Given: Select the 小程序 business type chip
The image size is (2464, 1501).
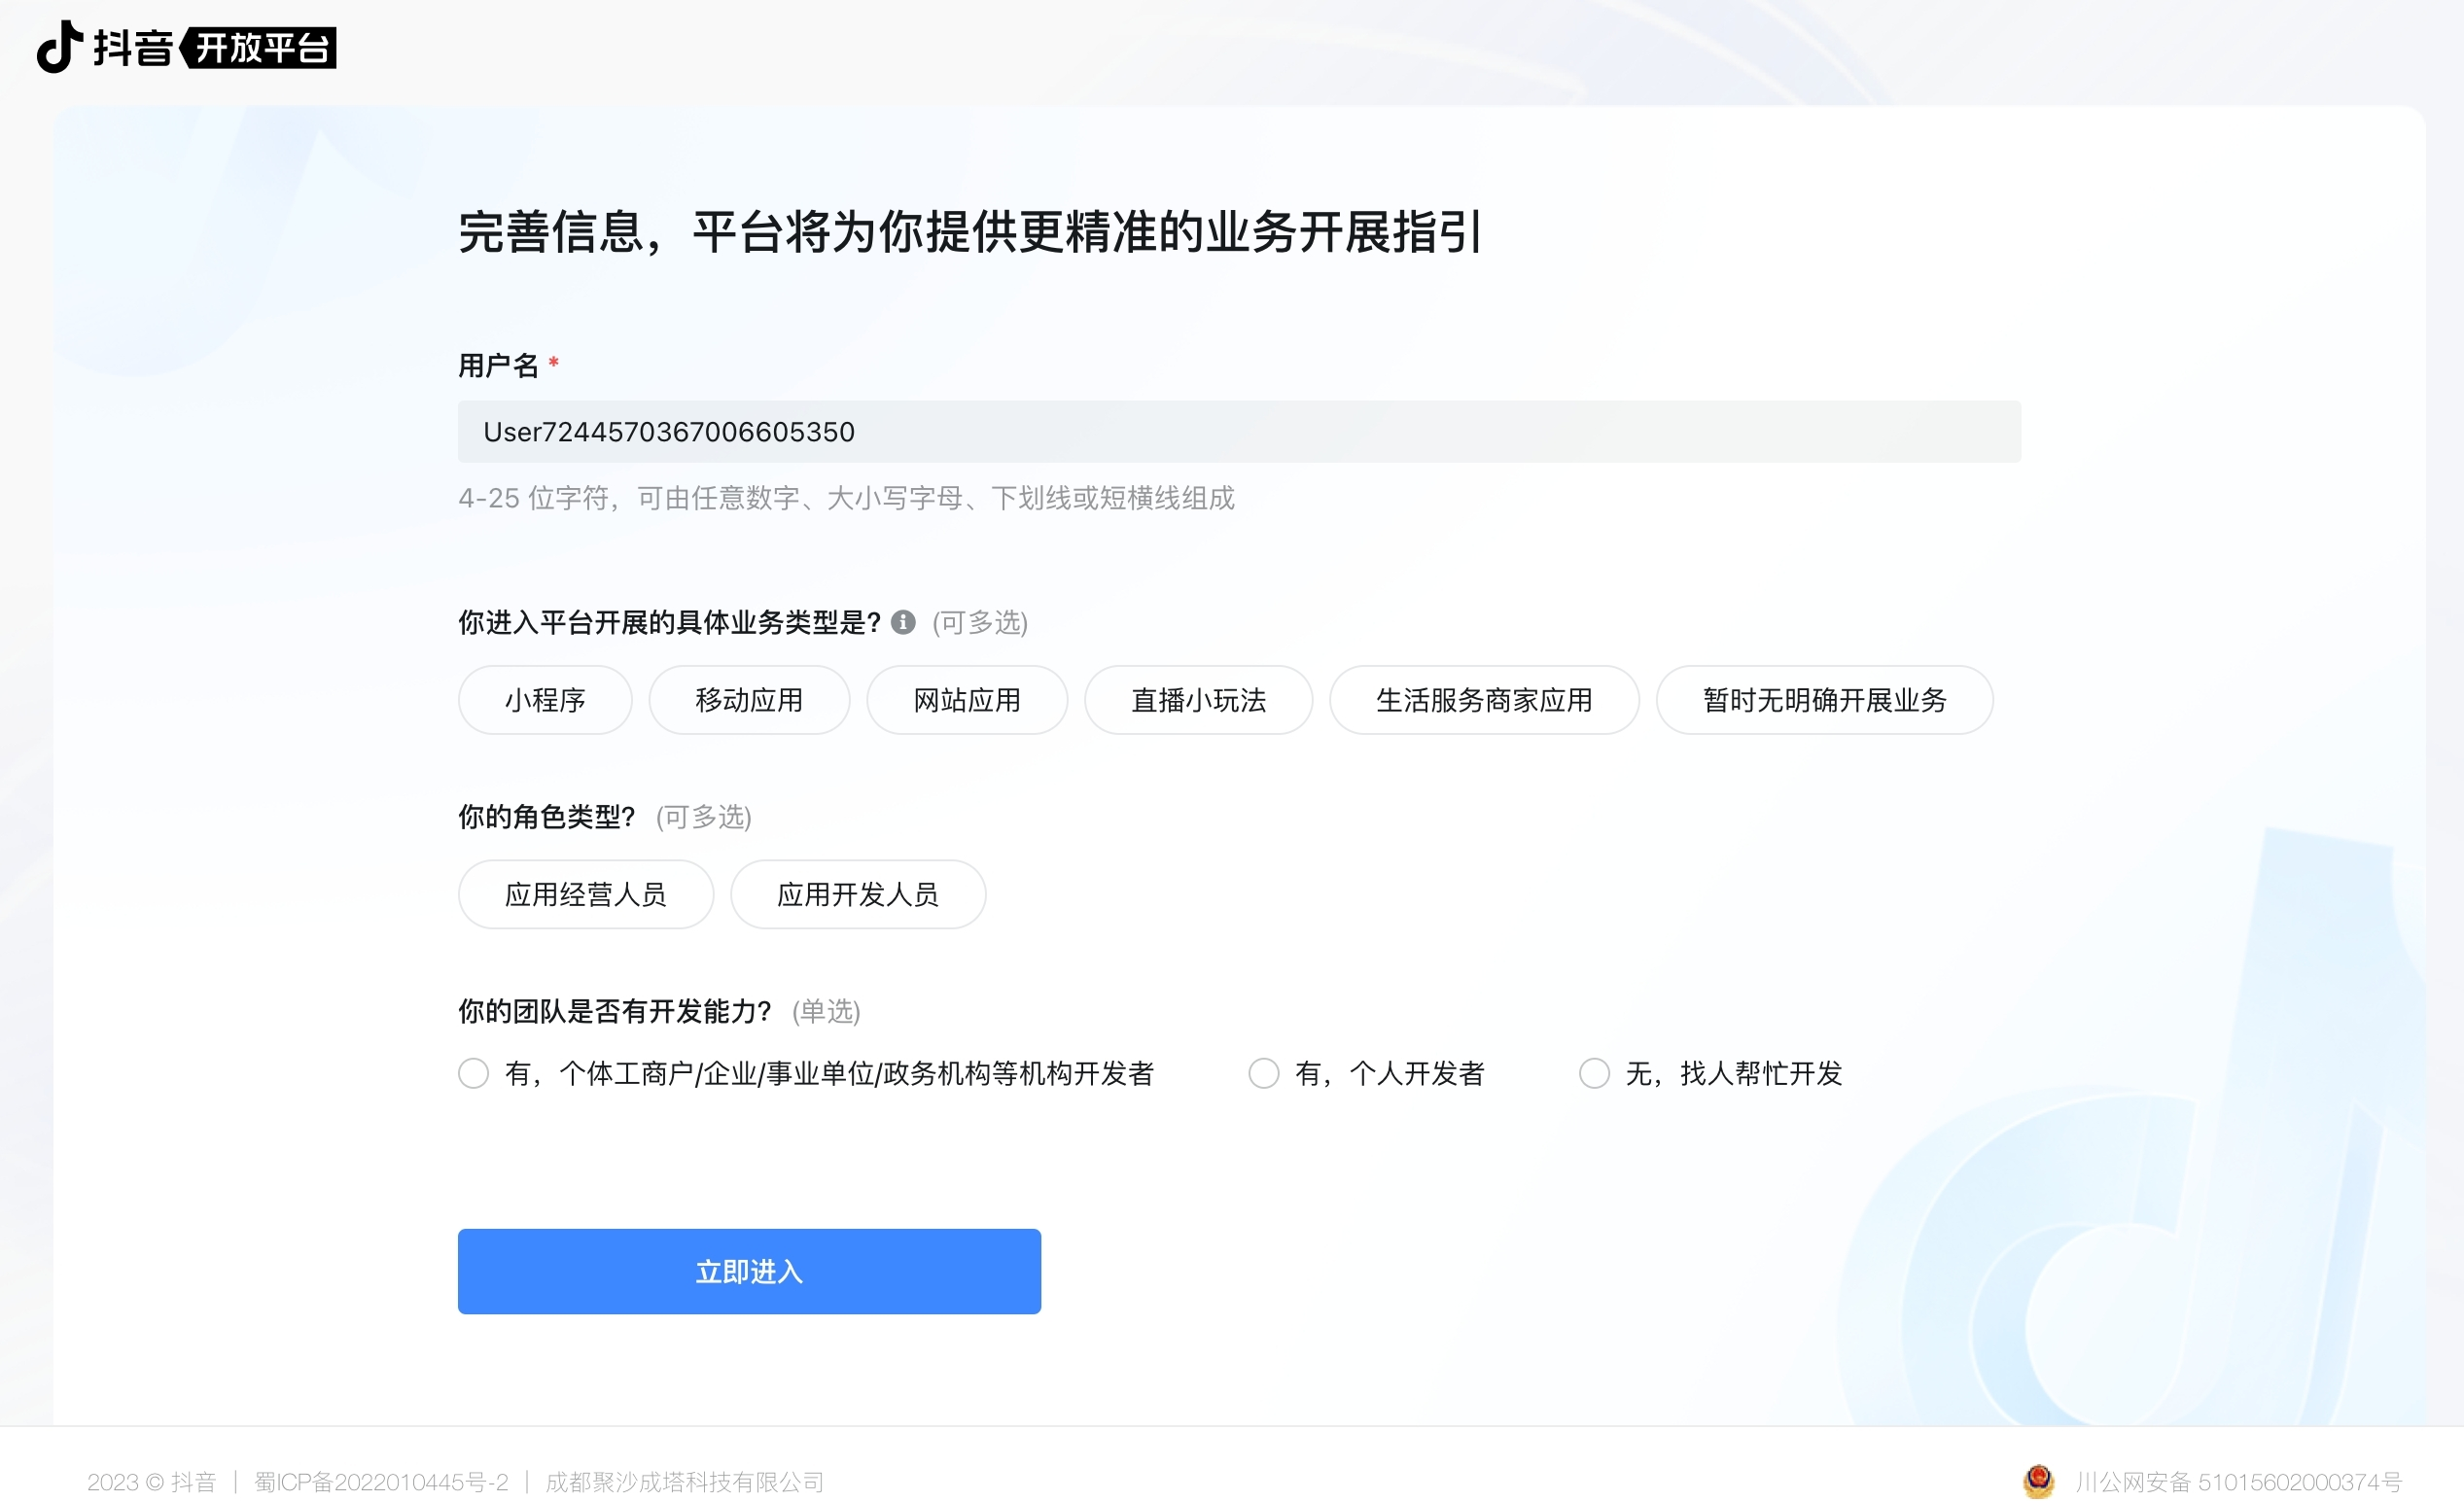Looking at the screenshot, I should (x=544, y=700).
